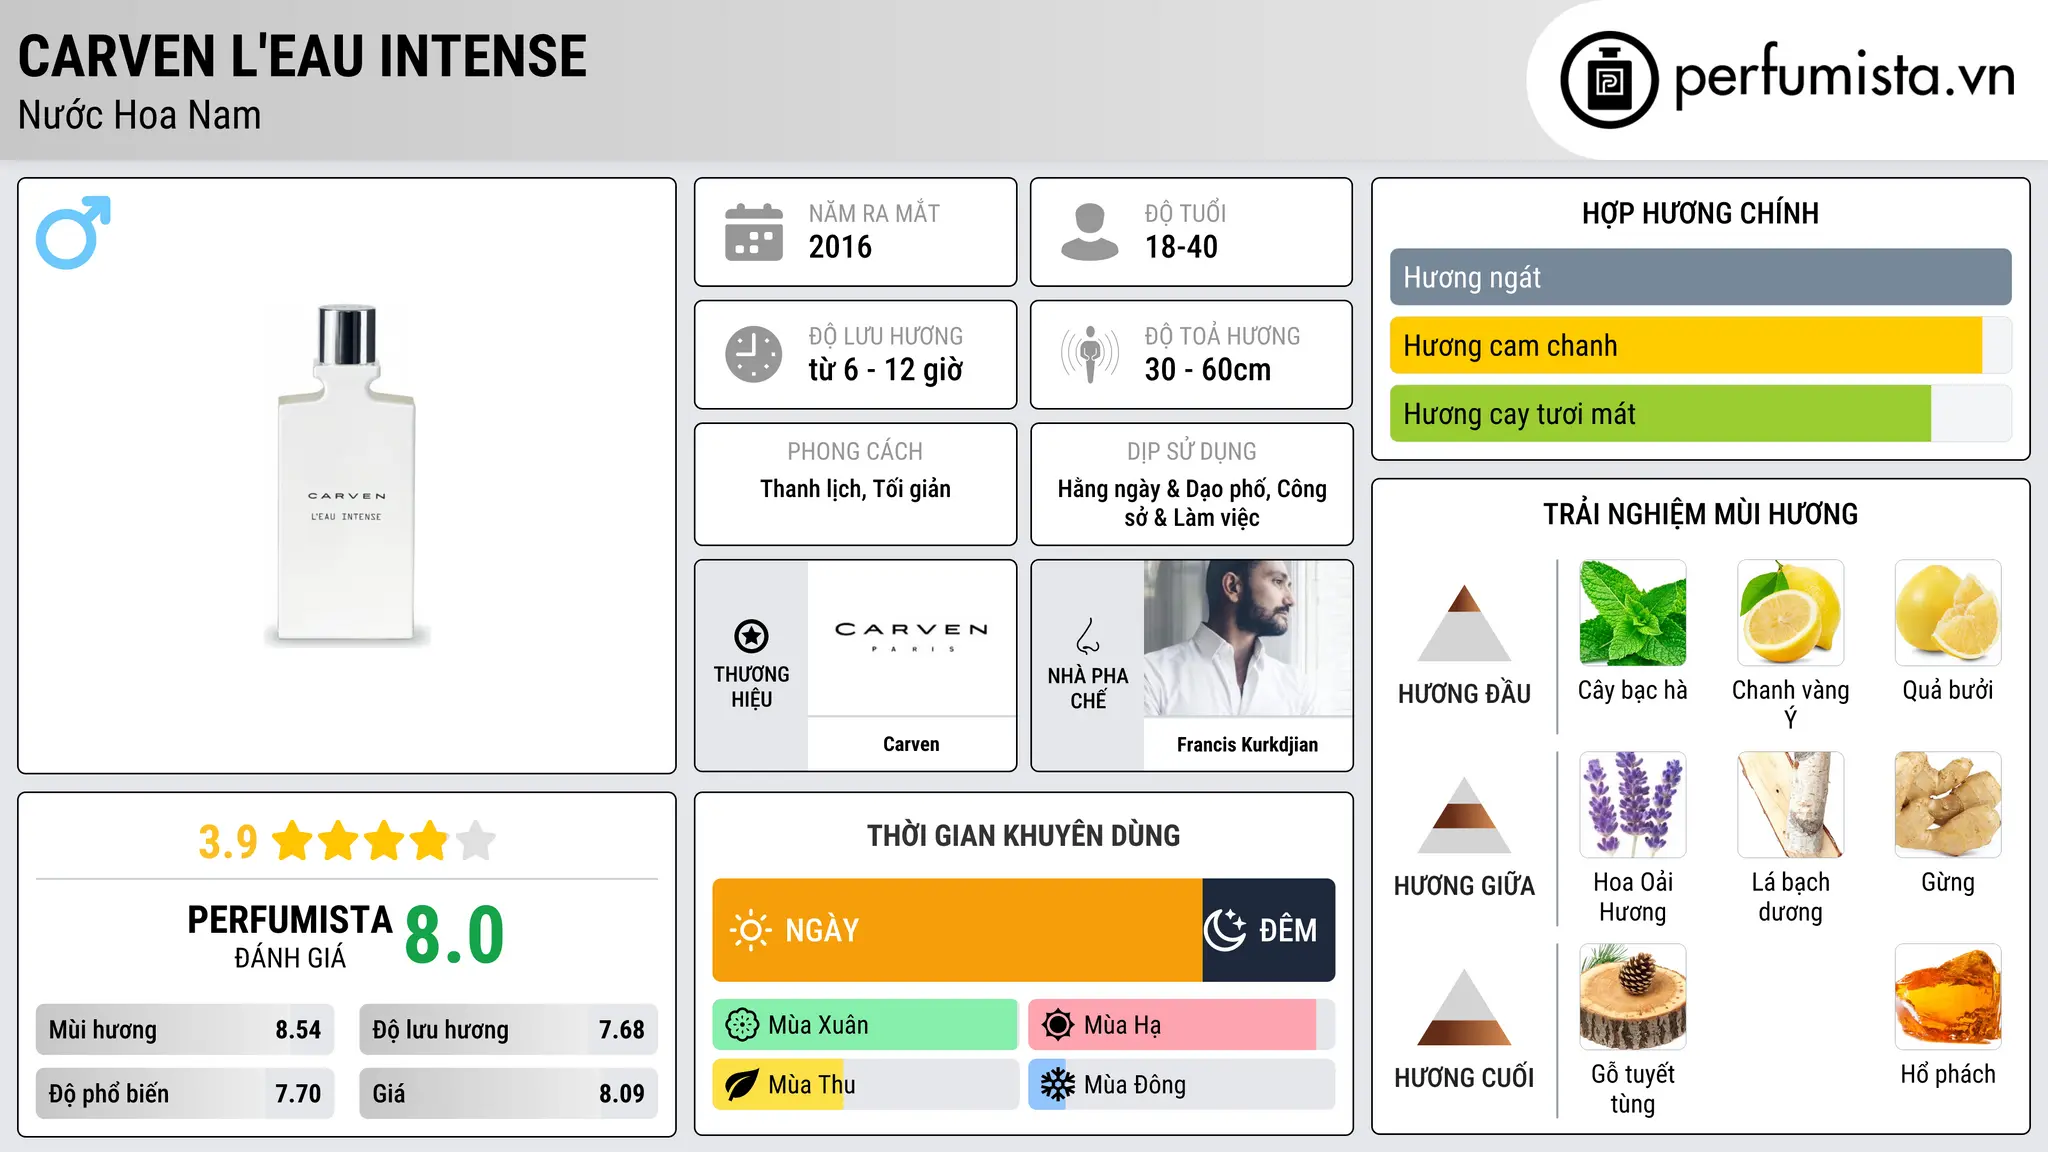Click the Mùi hương 8.54 score box
The height and width of the screenshot is (1152, 2048).
pos(185,1030)
